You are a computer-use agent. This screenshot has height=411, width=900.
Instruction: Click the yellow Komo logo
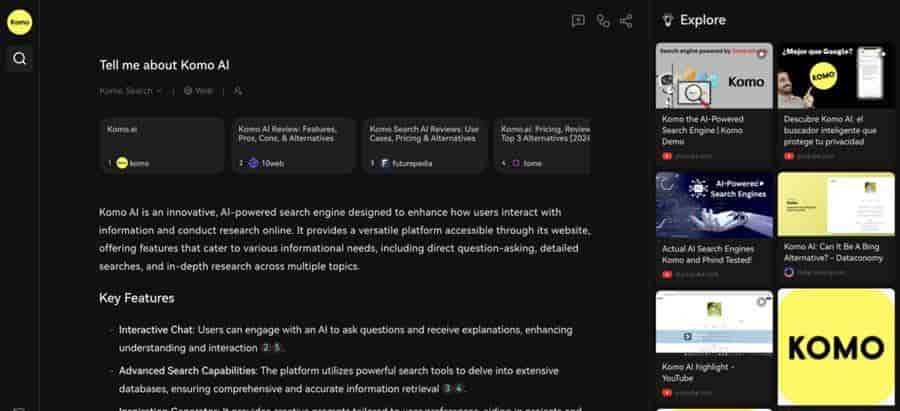20,22
